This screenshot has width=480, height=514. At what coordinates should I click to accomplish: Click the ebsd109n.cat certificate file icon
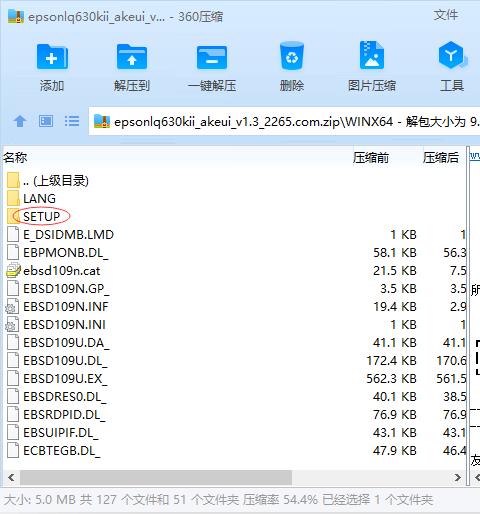[13, 270]
